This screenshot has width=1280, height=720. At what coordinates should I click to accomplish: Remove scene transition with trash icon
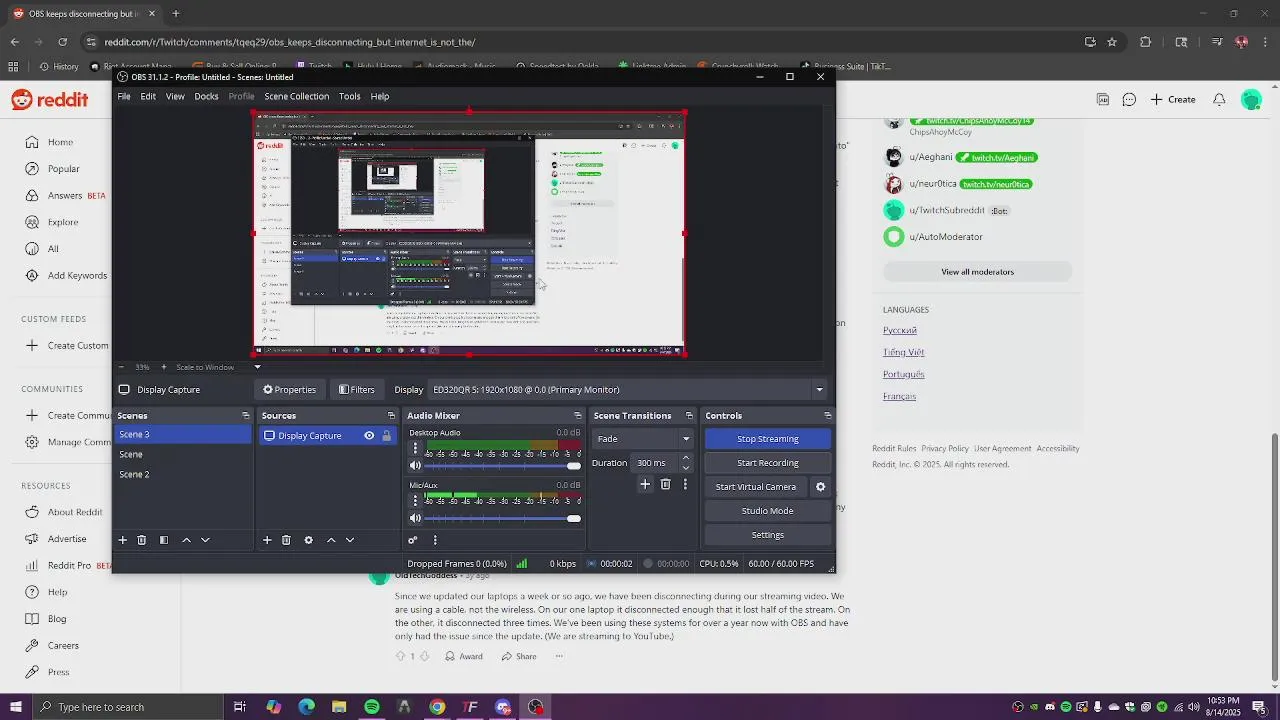click(665, 484)
